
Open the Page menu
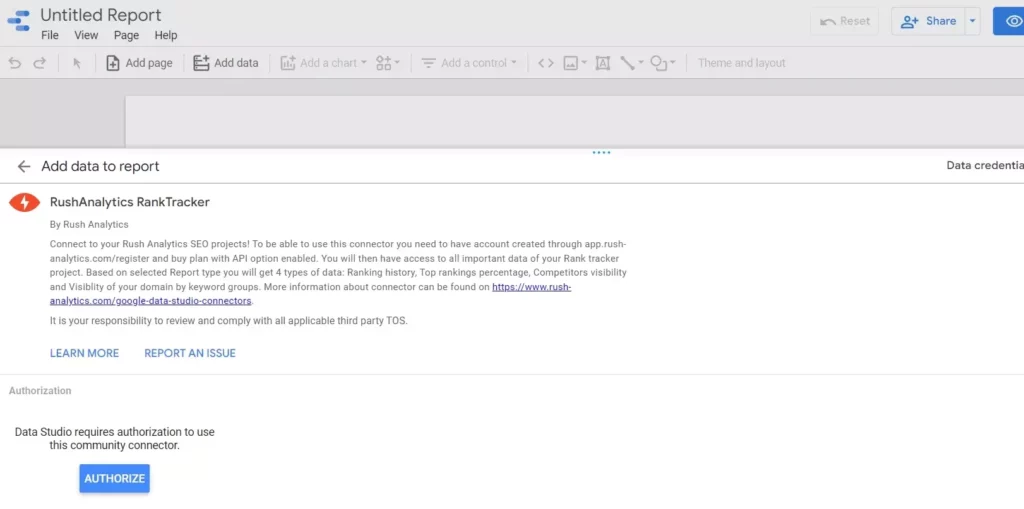click(127, 35)
